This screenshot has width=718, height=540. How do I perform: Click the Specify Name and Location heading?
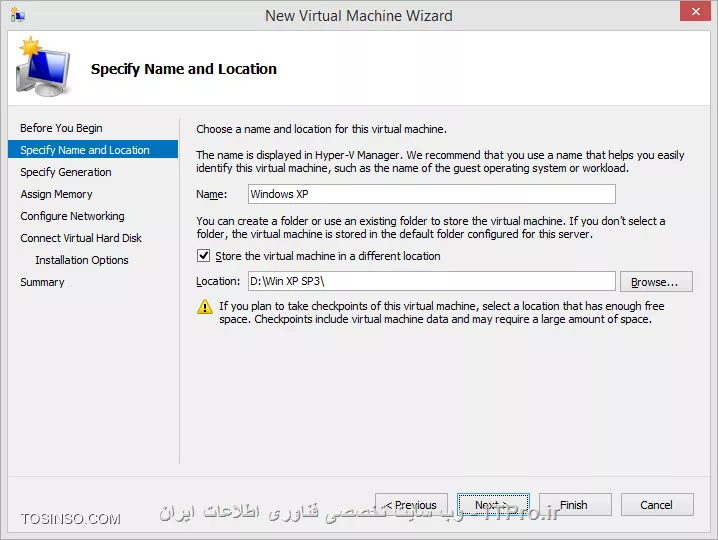click(184, 69)
